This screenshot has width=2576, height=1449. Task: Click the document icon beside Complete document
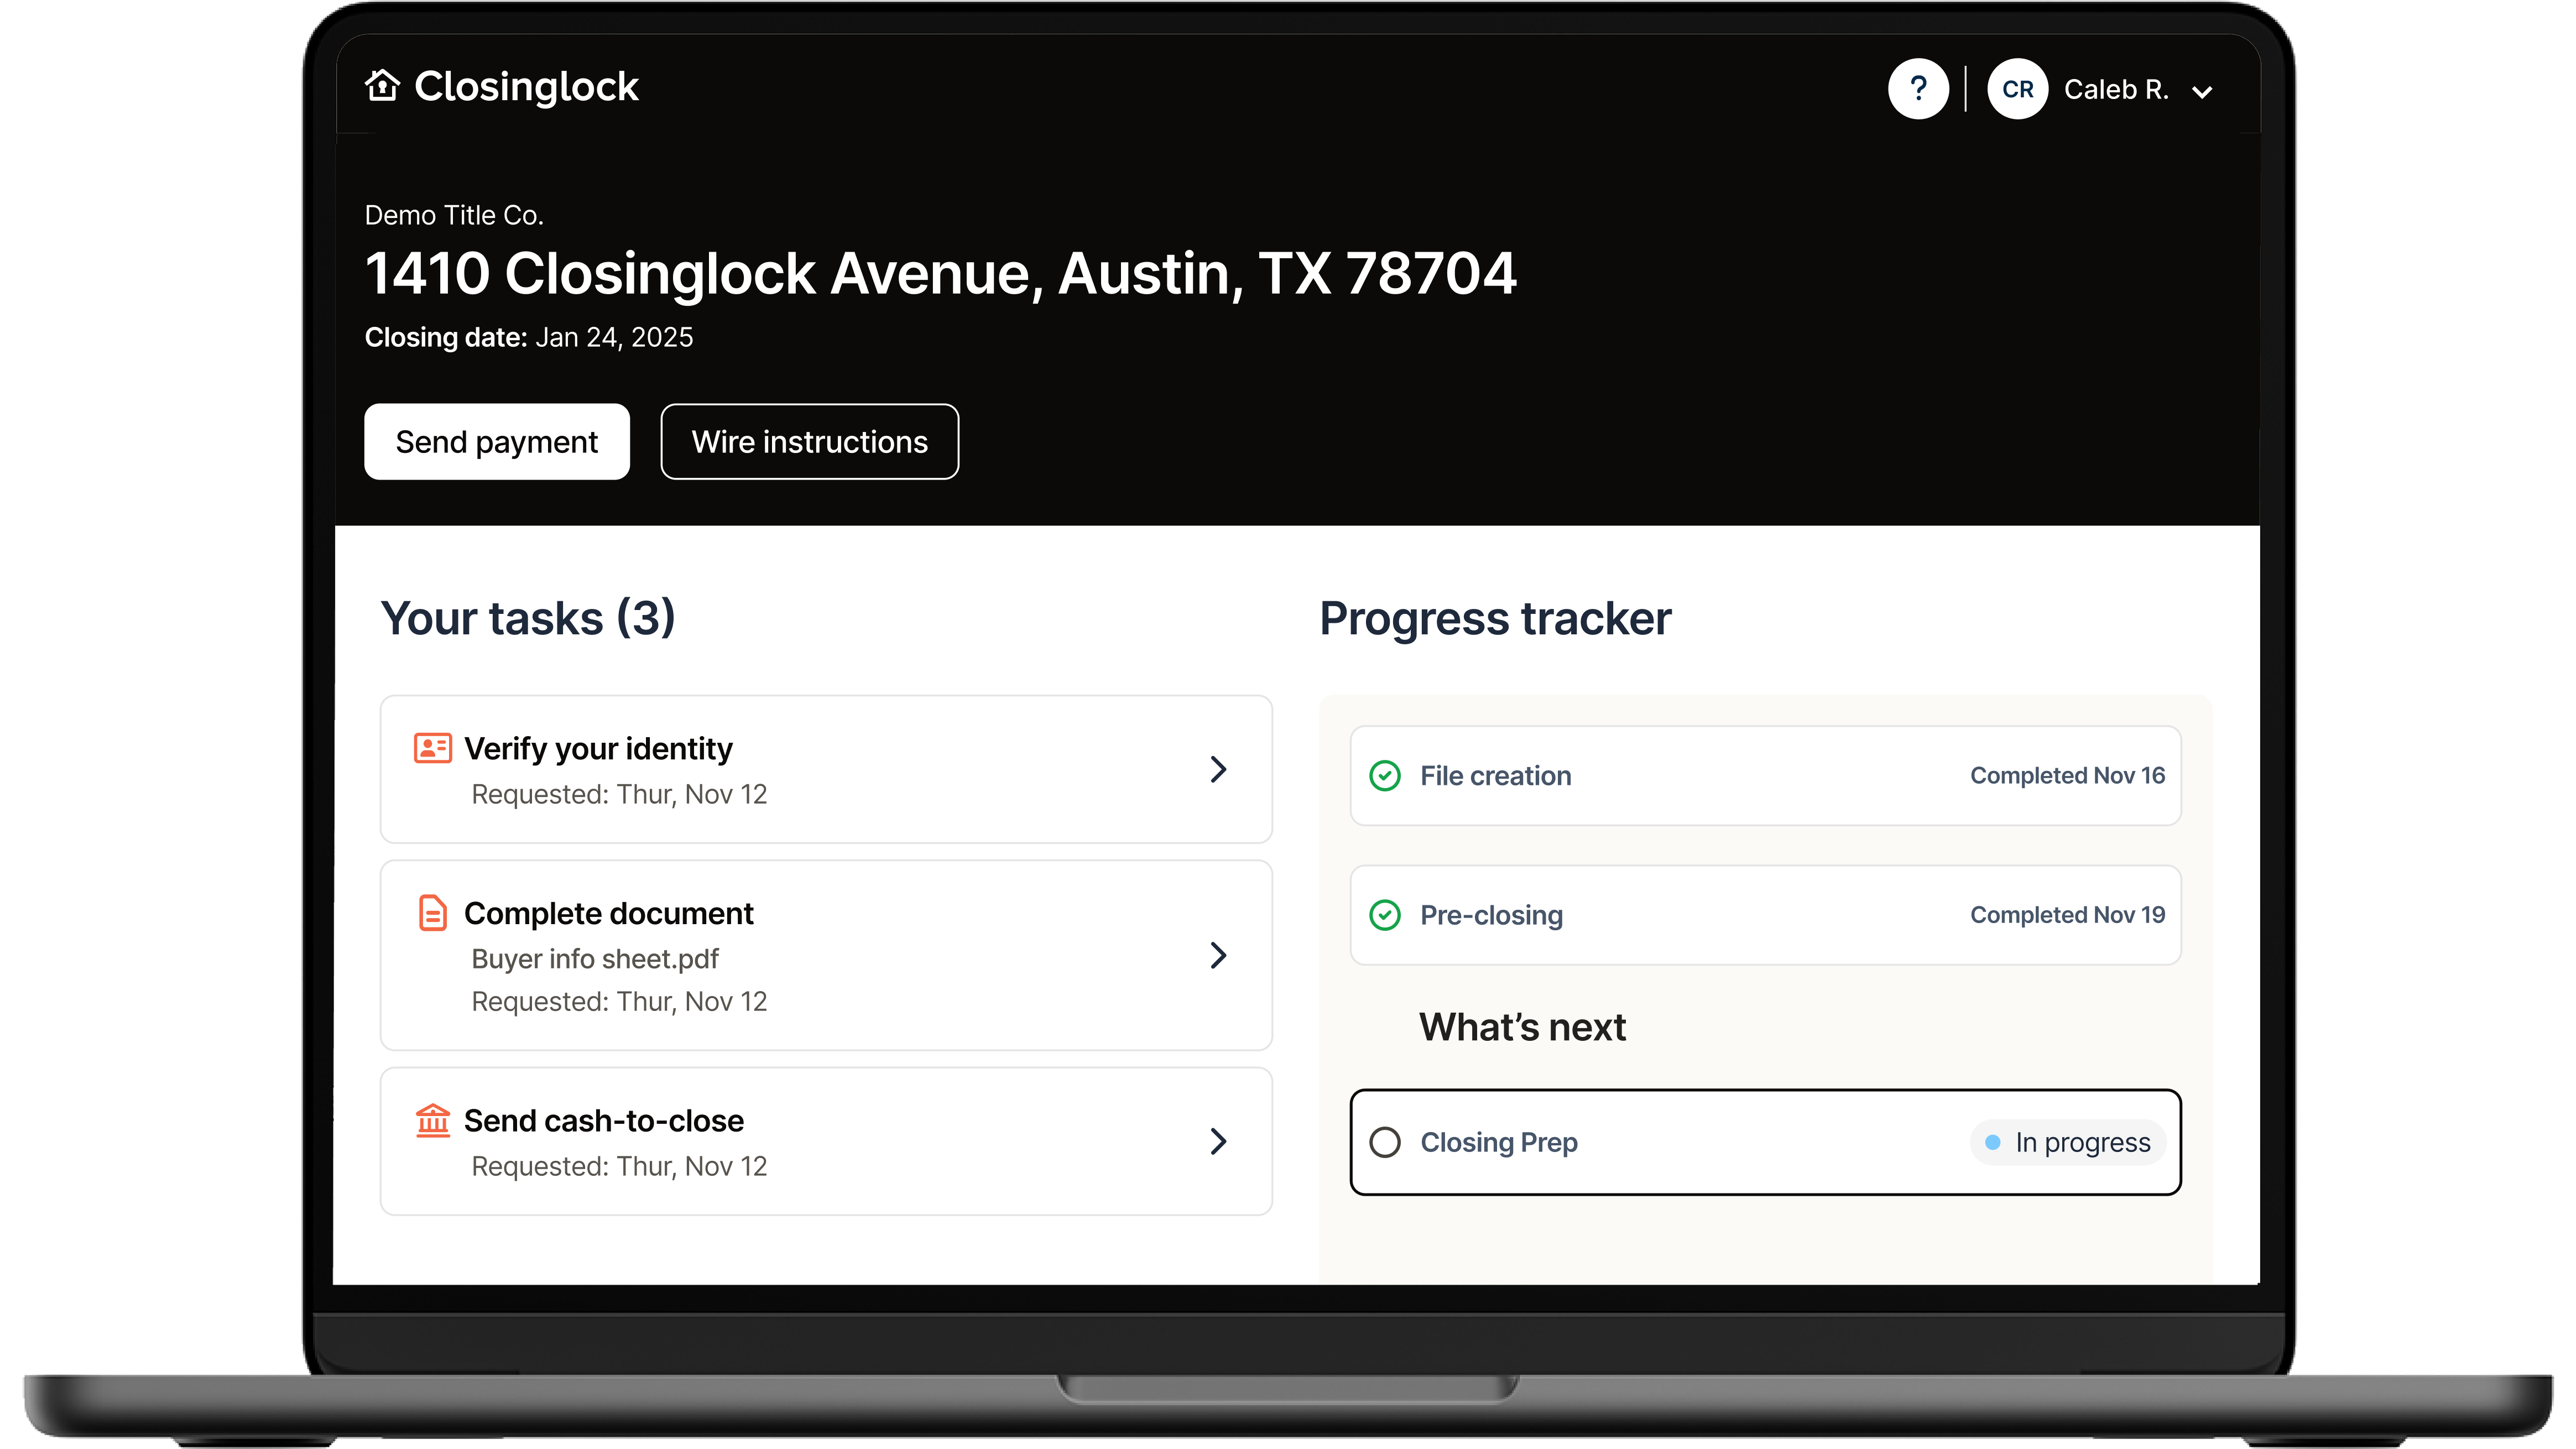coord(432,913)
